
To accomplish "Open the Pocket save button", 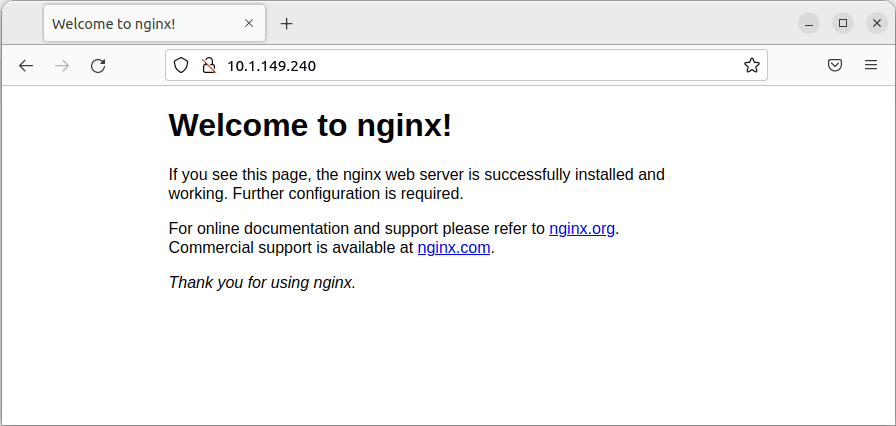I will pyautogui.click(x=835, y=65).
